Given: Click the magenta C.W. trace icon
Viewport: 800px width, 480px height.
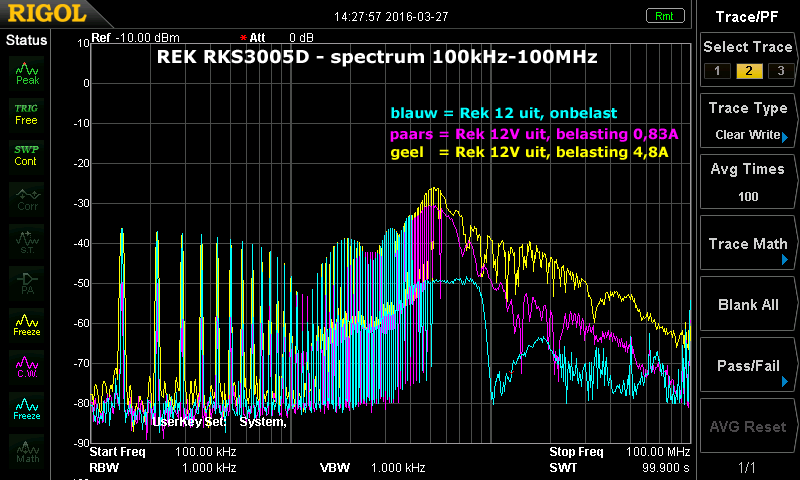Looking at the screenshot, I should click(27, 367).
